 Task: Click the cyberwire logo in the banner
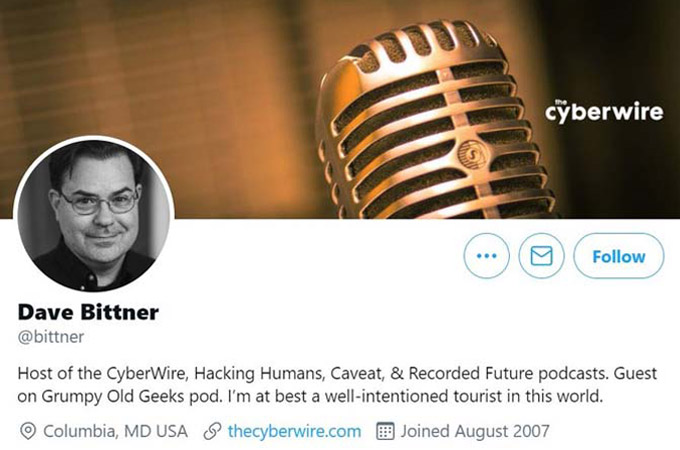click(x=604, y=111)
